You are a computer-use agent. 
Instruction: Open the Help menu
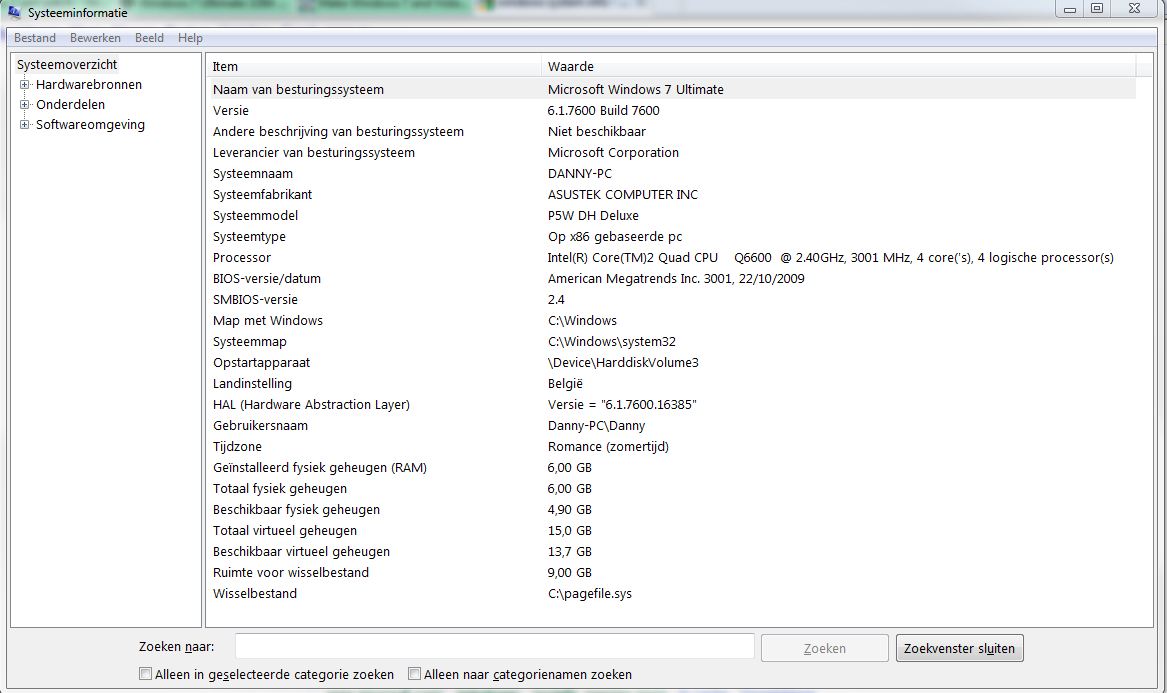[190, 38]
